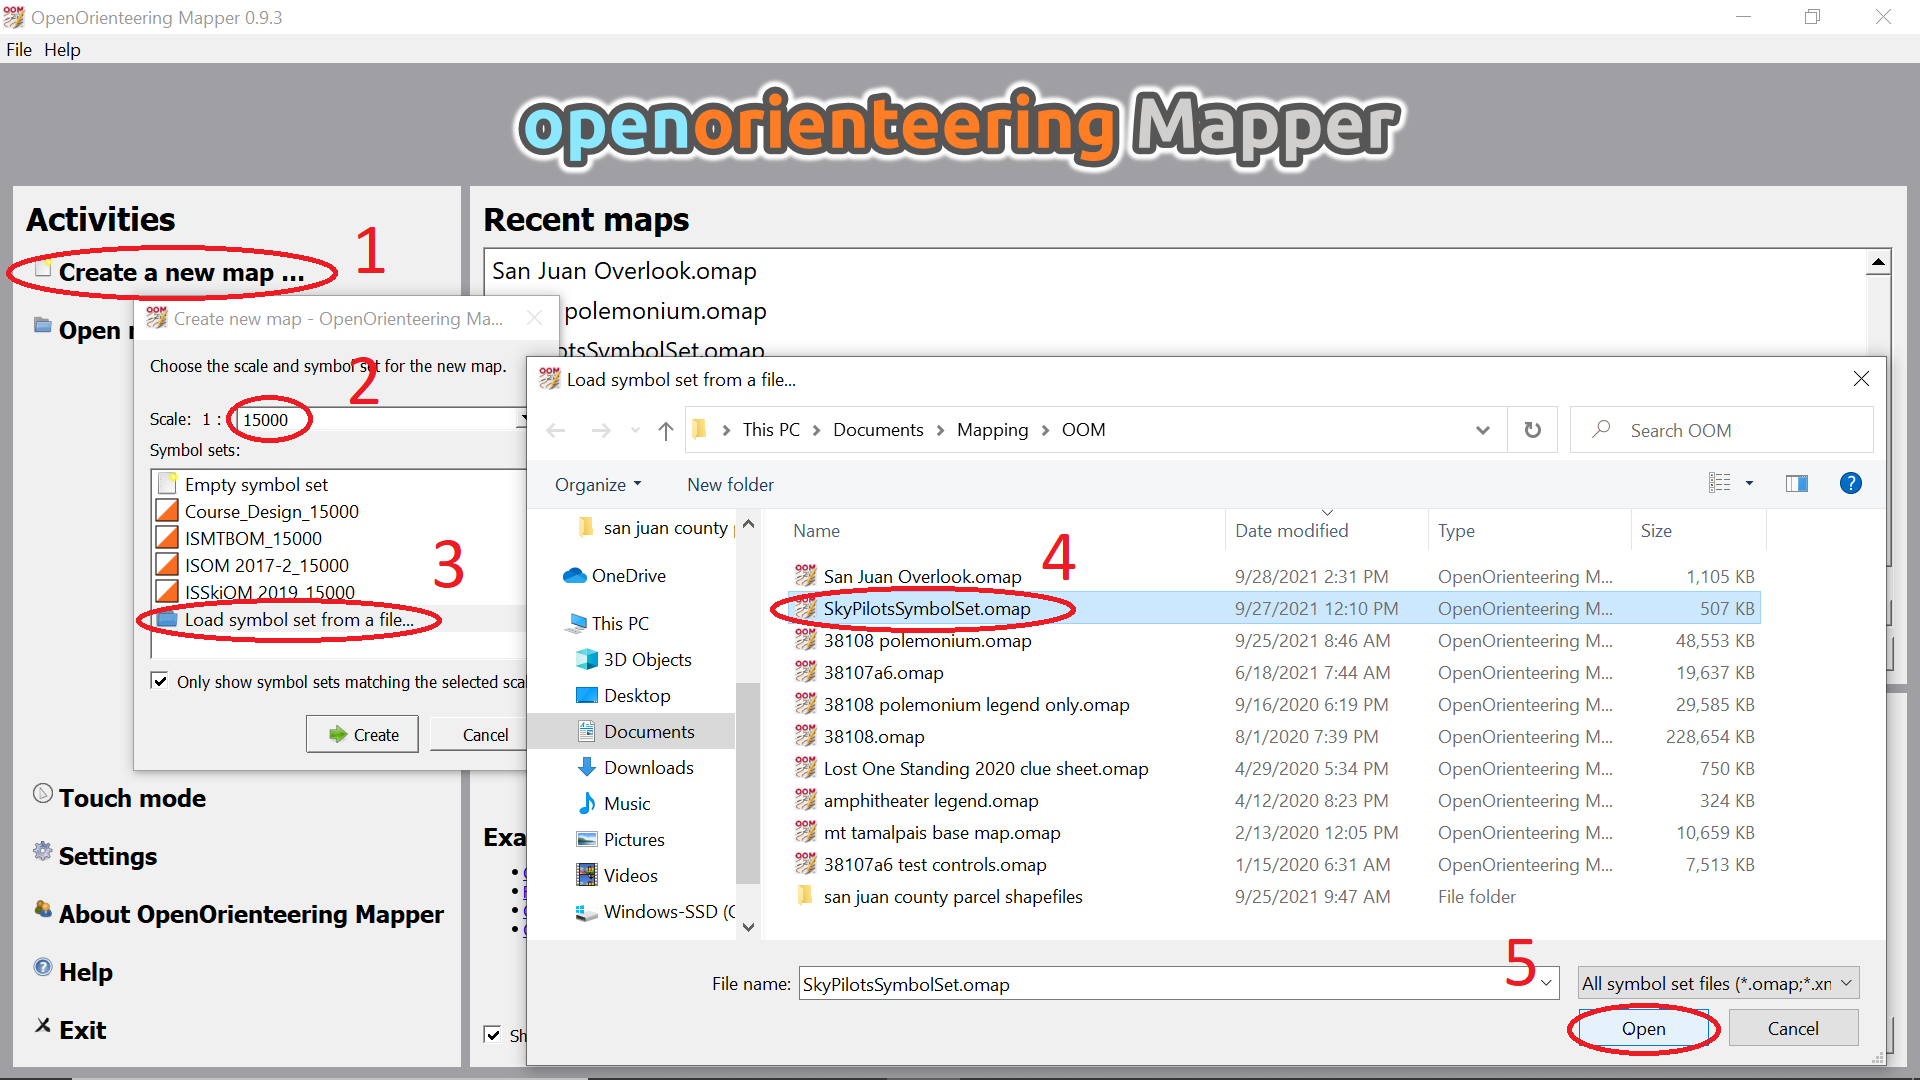
Task: Click the up arrow to go to parent folder
Action: tap(666, 430)
